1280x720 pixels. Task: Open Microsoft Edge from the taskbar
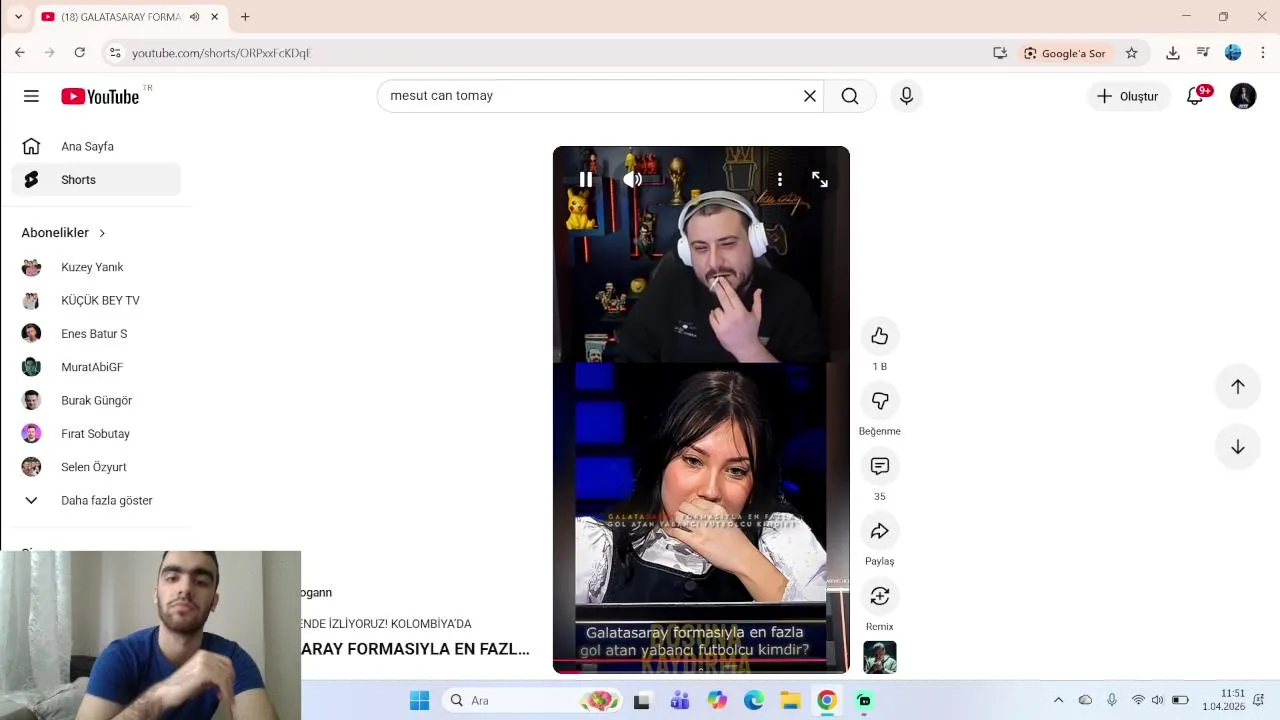(754, 701)
